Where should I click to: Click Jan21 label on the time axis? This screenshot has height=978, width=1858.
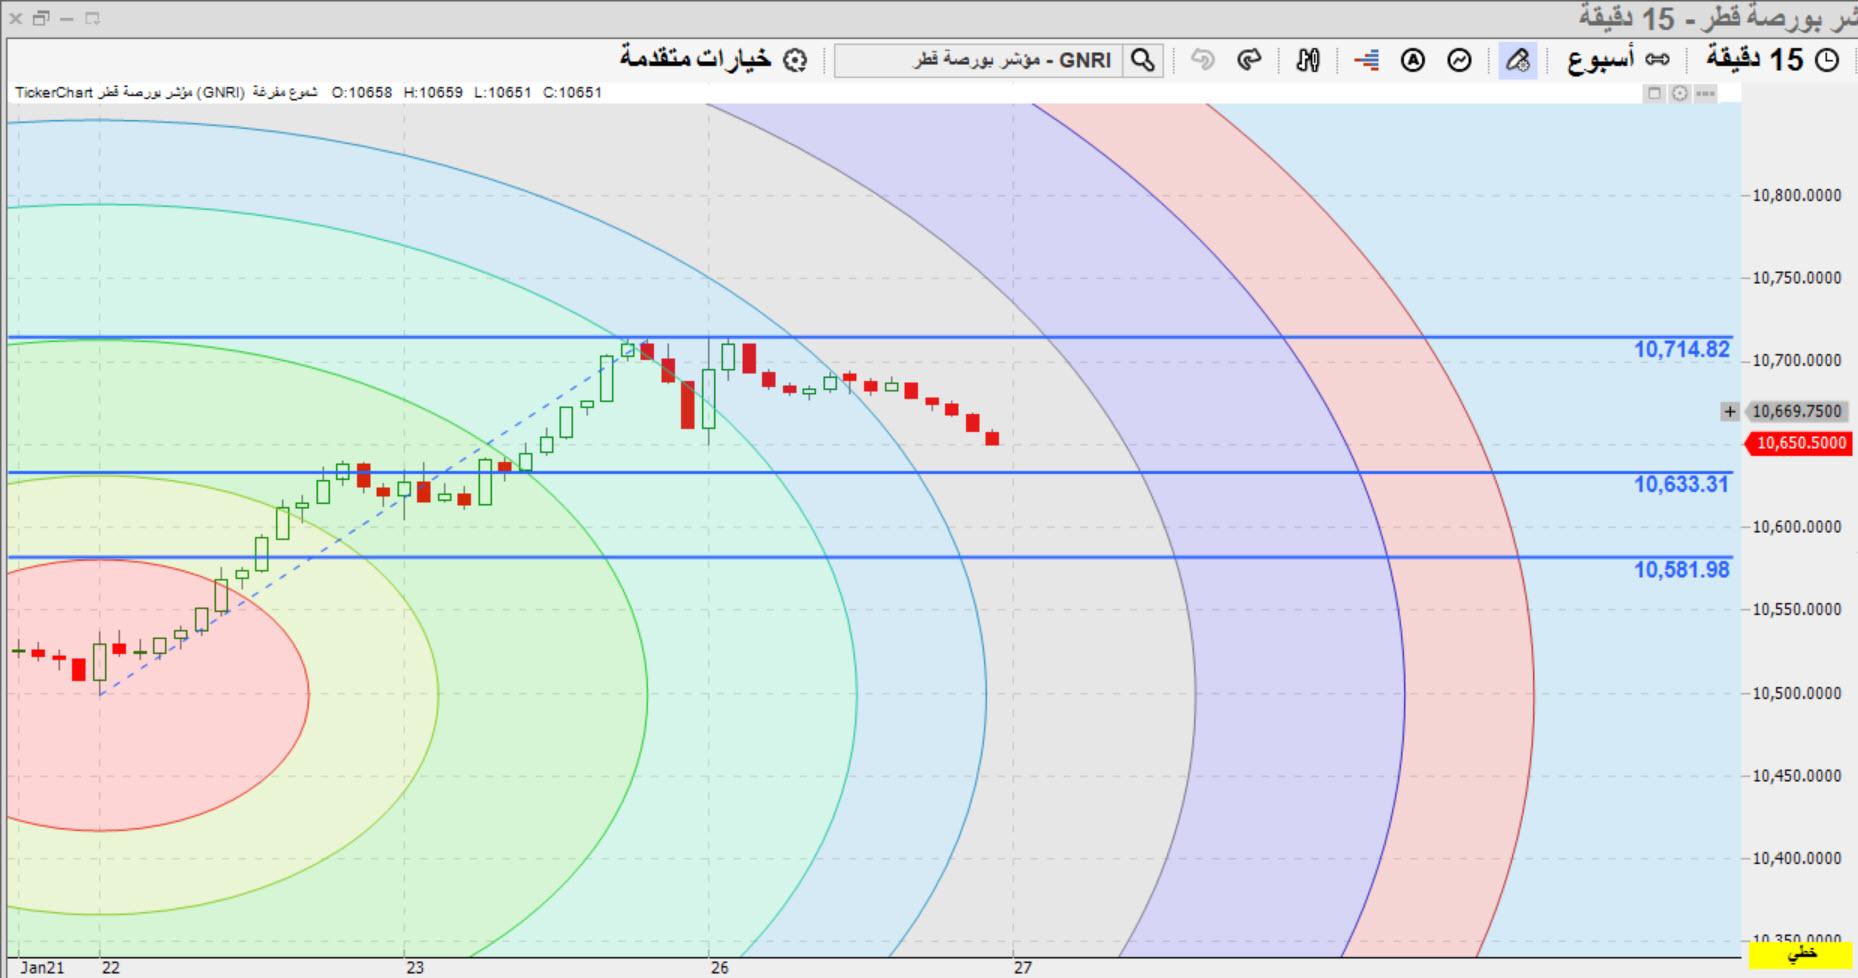(x=43, y=967)
